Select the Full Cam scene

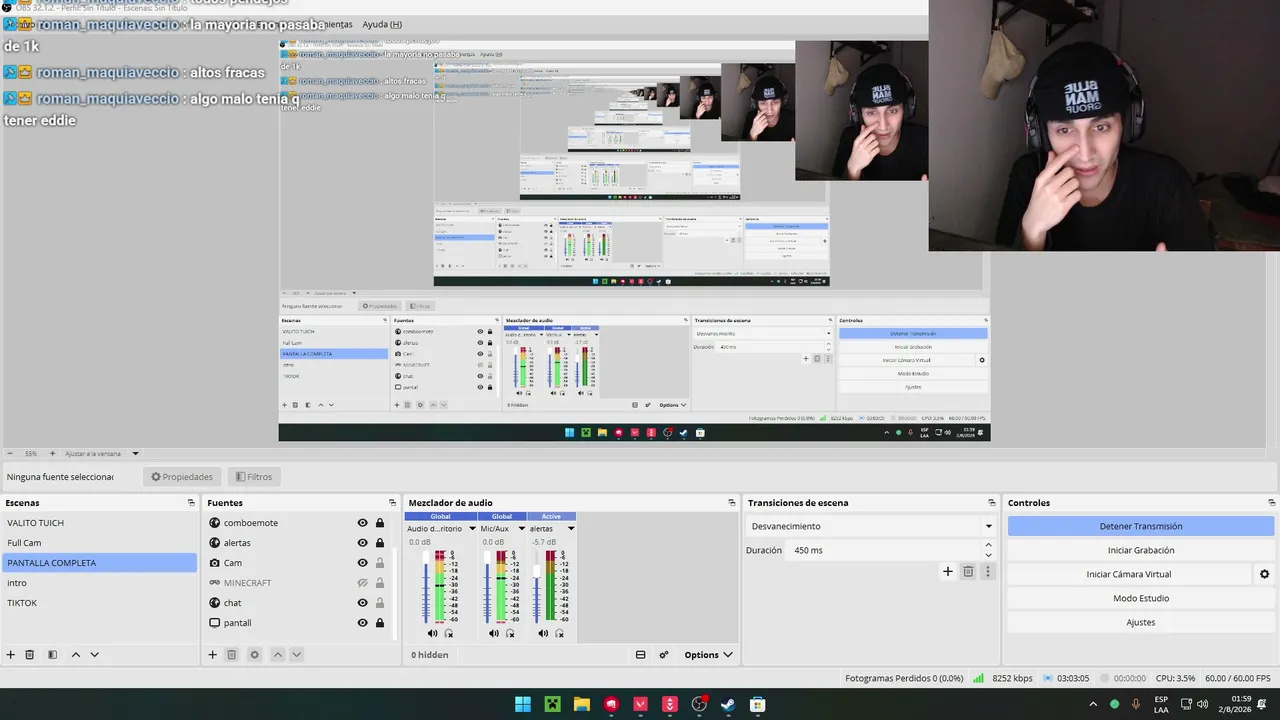coord(99,543)
